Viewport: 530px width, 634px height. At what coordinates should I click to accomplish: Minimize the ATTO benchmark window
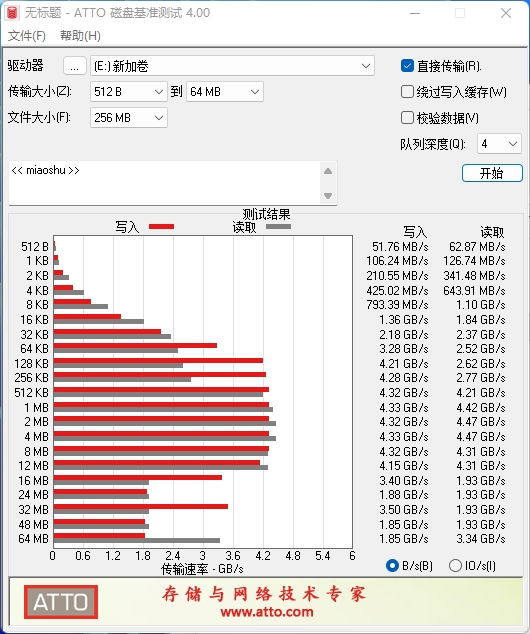coord(415,13)
